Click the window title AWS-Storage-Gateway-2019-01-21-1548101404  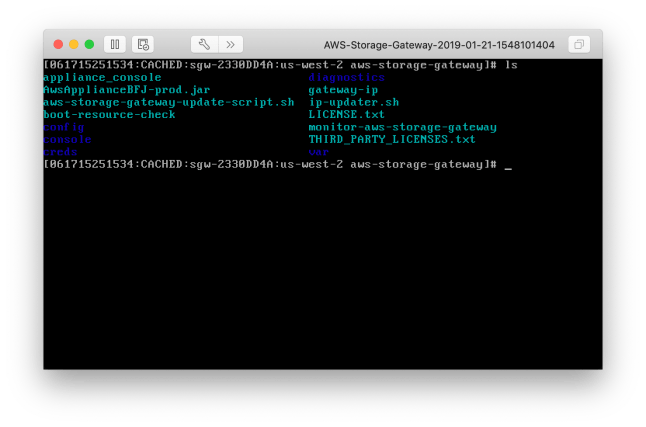[439, 45]
